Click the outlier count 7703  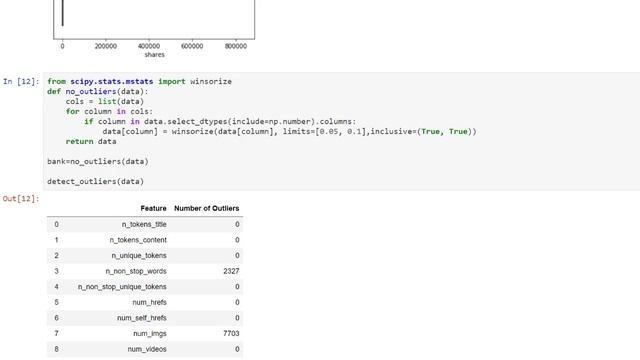[x=231, y=333]
